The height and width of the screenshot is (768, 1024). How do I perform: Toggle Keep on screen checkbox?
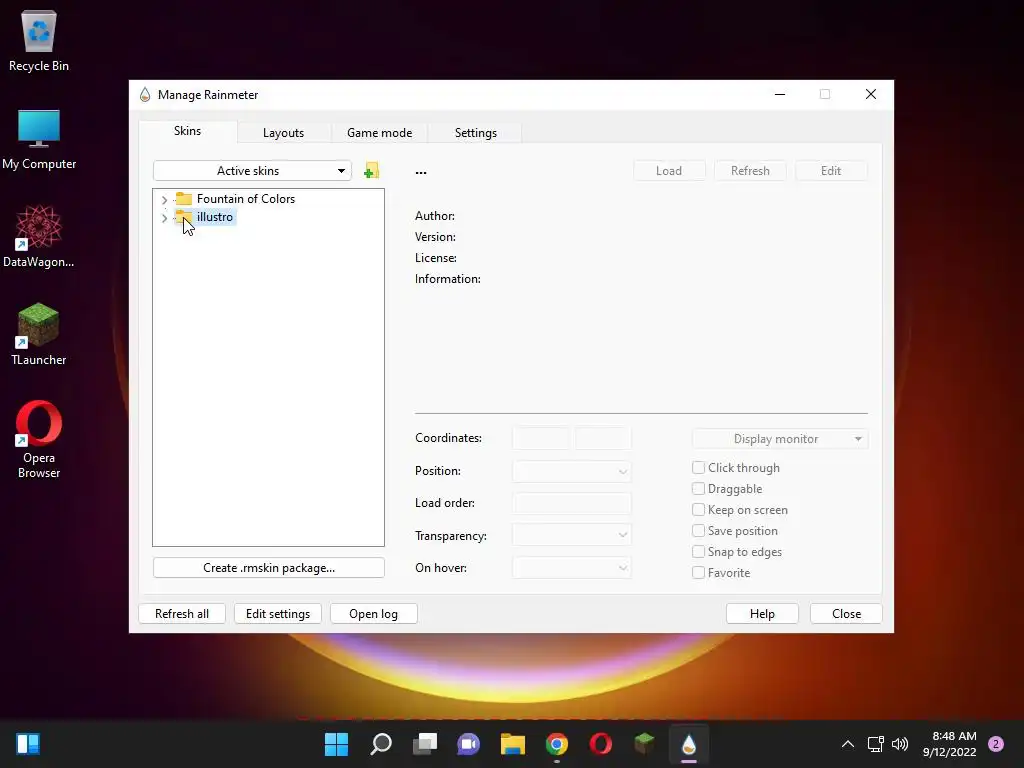point(698,509)
